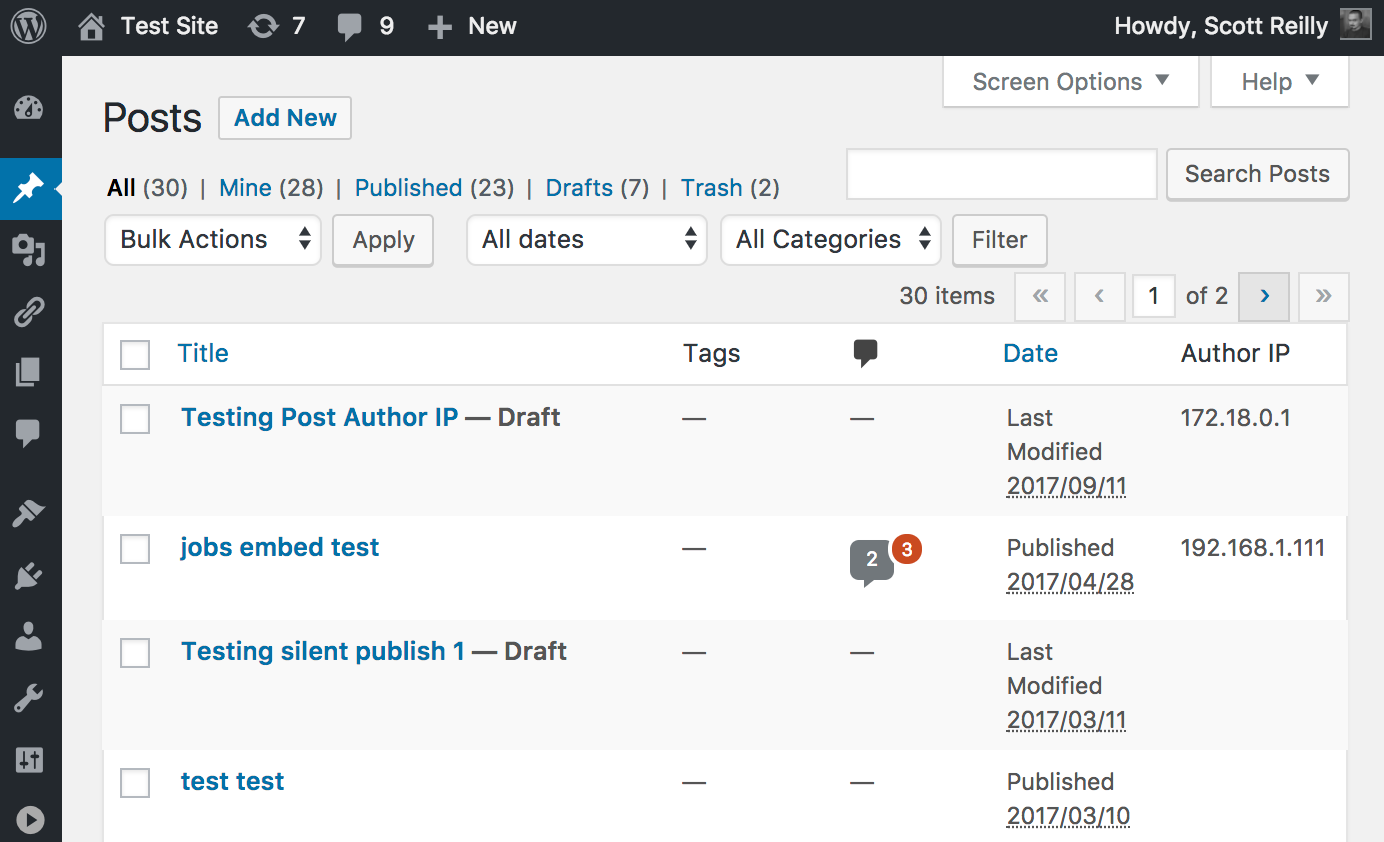1384x842 pixels.
Task: Select the 'jobs embed test' post checkbox
Action: [x=135, y=549]
